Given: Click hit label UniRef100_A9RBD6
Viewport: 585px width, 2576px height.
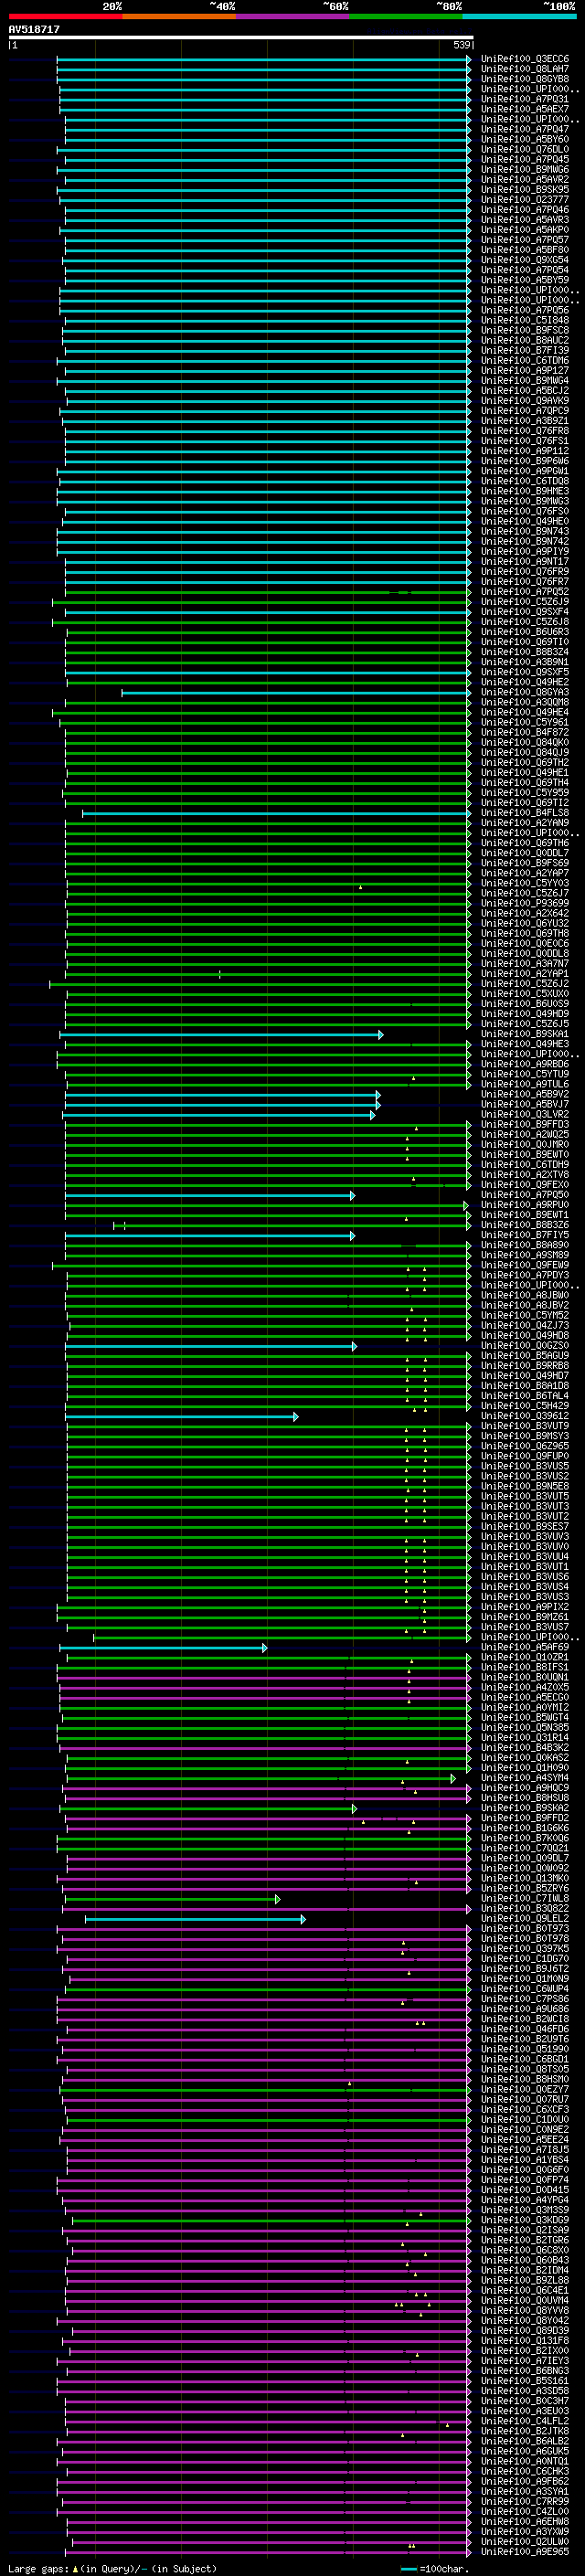Looking at the screenshot, I should (524, 1064).
